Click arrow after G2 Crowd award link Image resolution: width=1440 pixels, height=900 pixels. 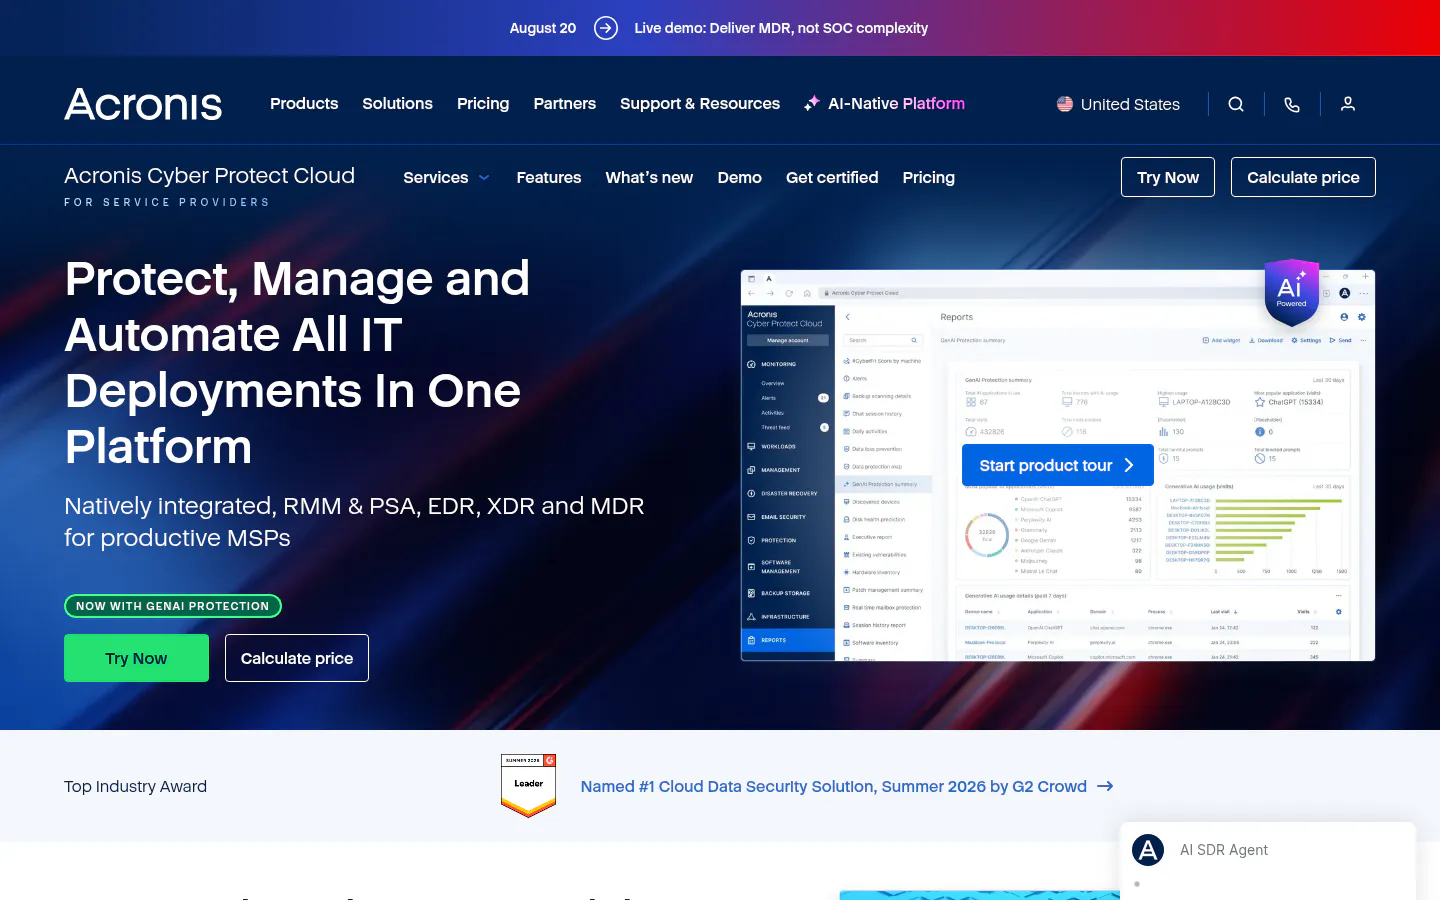1105,786
